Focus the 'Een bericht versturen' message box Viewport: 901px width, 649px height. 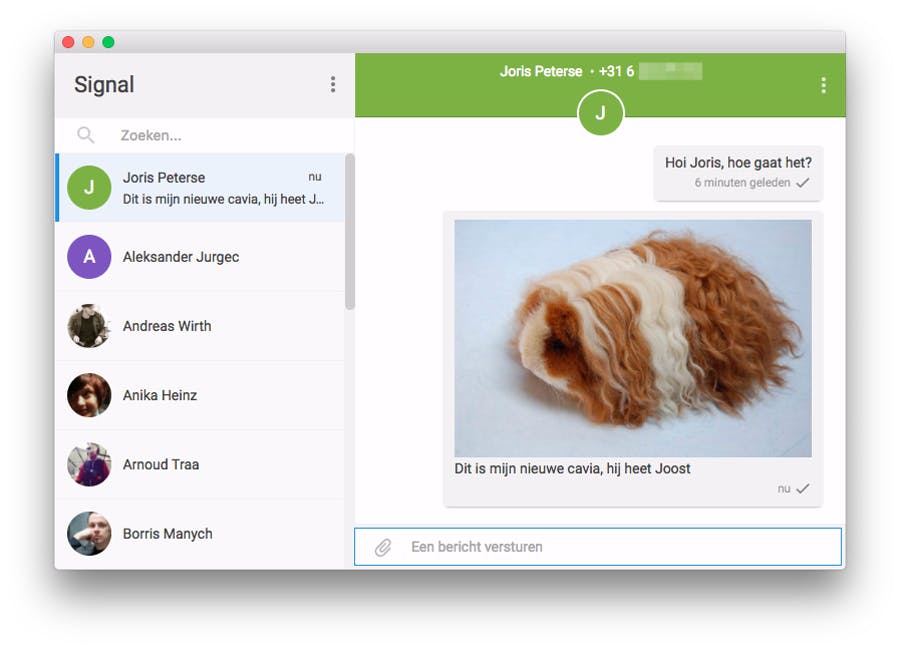pyautogui.click(x=598, y=547)
